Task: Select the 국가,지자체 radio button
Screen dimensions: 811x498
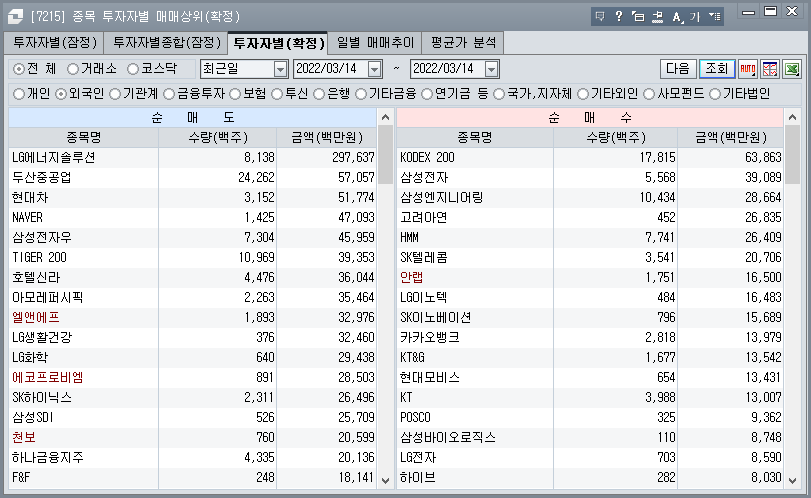Action: tap(499, 94)
